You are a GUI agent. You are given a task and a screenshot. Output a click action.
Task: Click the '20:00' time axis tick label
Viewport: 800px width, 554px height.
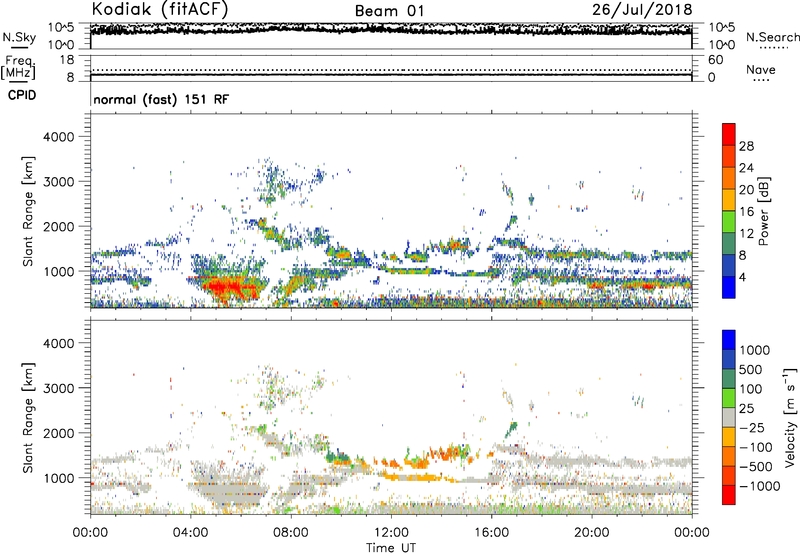coord(591,533)
